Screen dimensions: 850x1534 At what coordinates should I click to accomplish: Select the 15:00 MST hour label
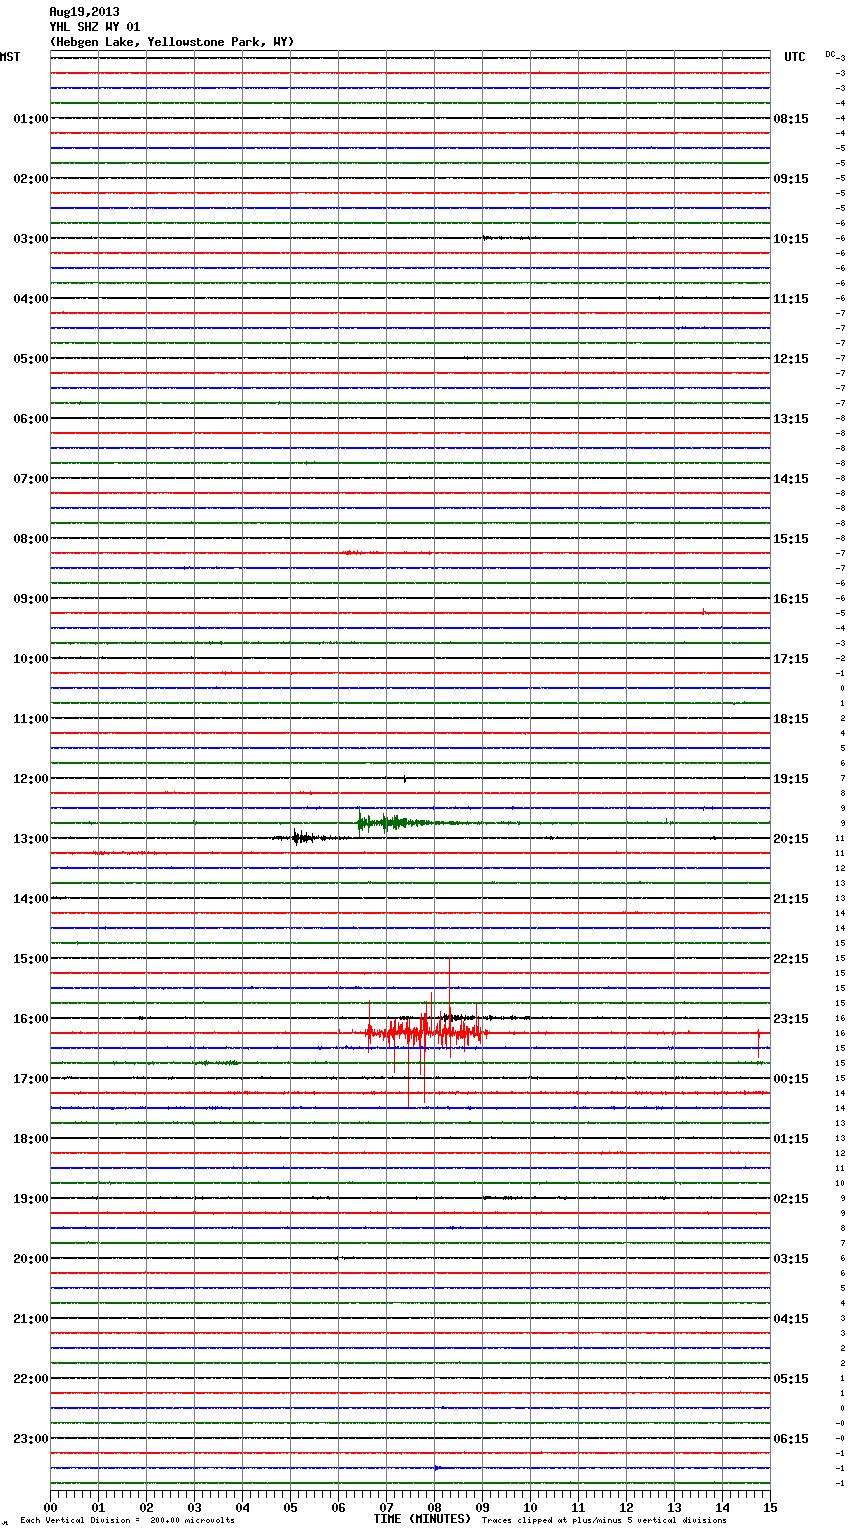point(31,959)
